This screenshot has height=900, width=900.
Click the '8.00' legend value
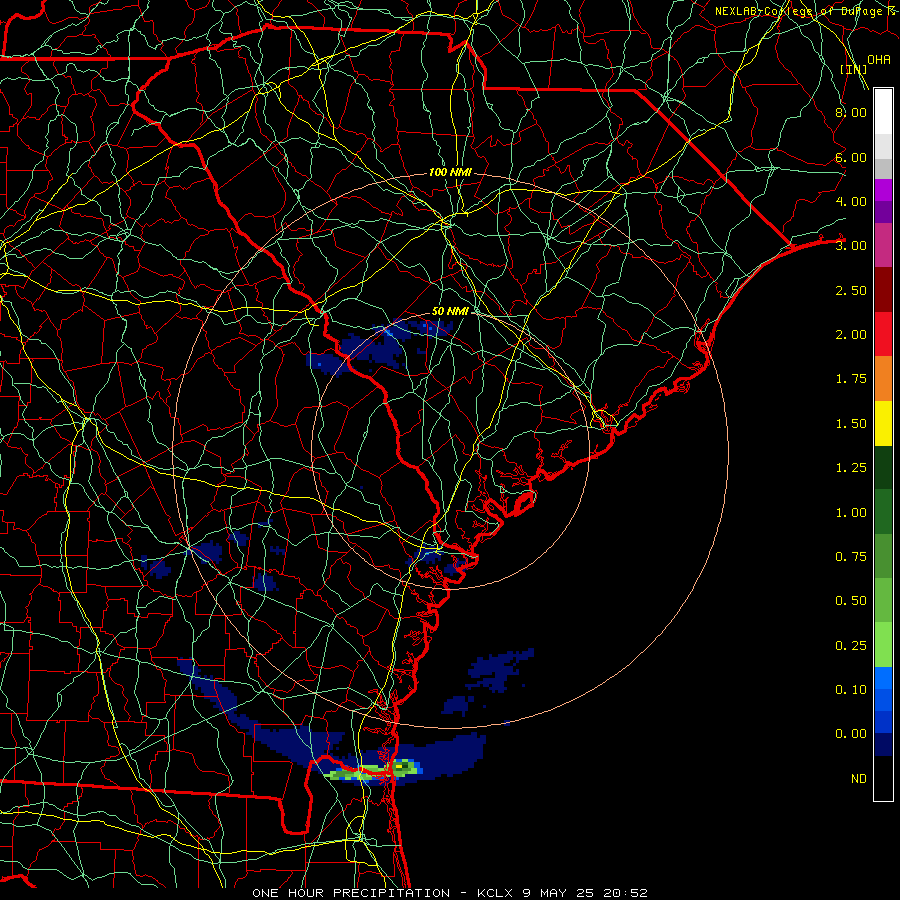click(851, 112)
